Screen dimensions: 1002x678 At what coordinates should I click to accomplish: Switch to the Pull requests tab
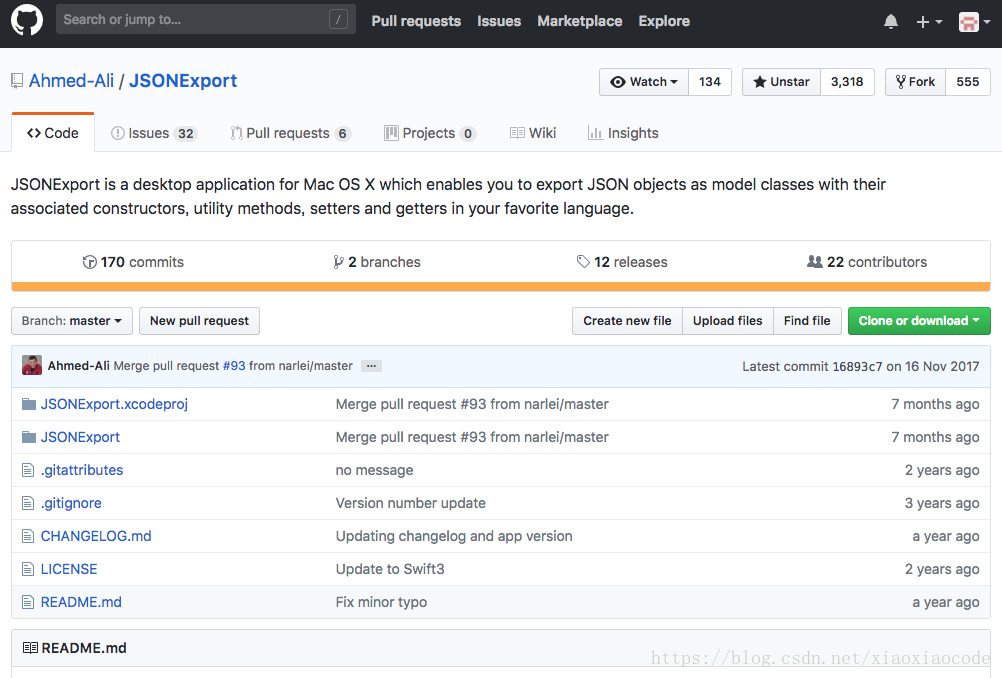coord(290,133)
